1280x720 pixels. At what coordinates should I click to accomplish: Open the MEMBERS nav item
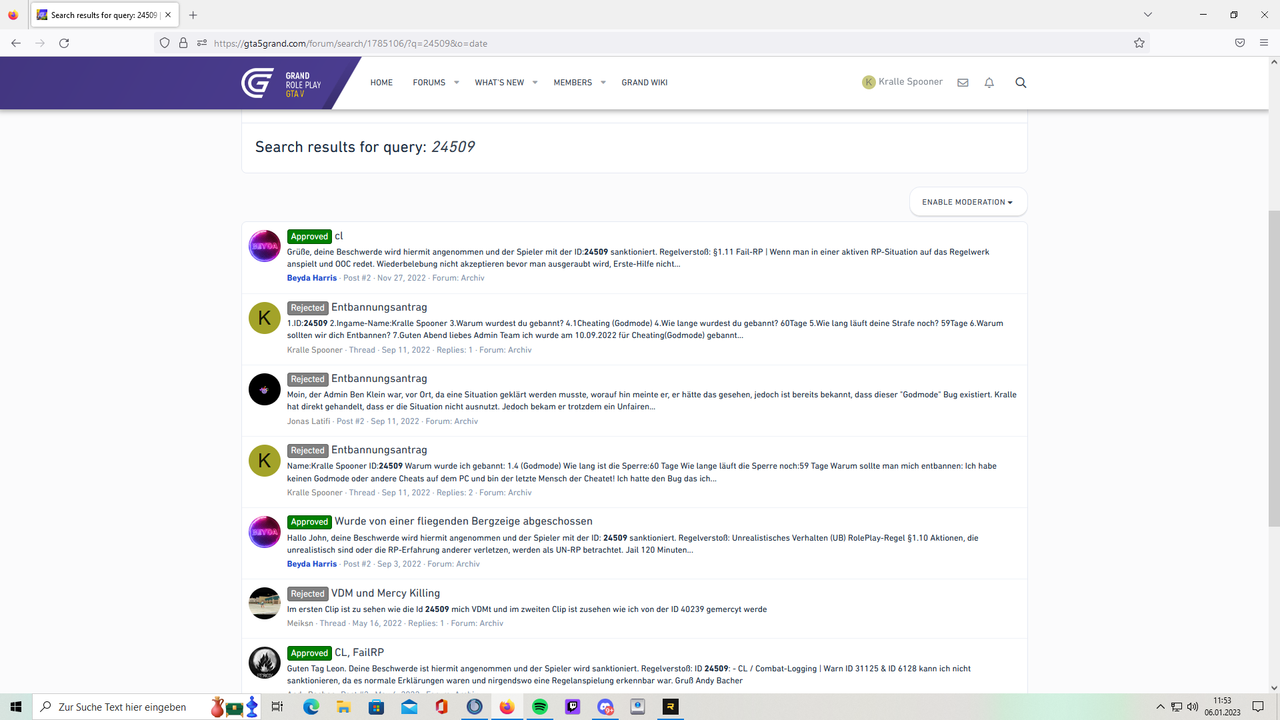pos(573,83)
